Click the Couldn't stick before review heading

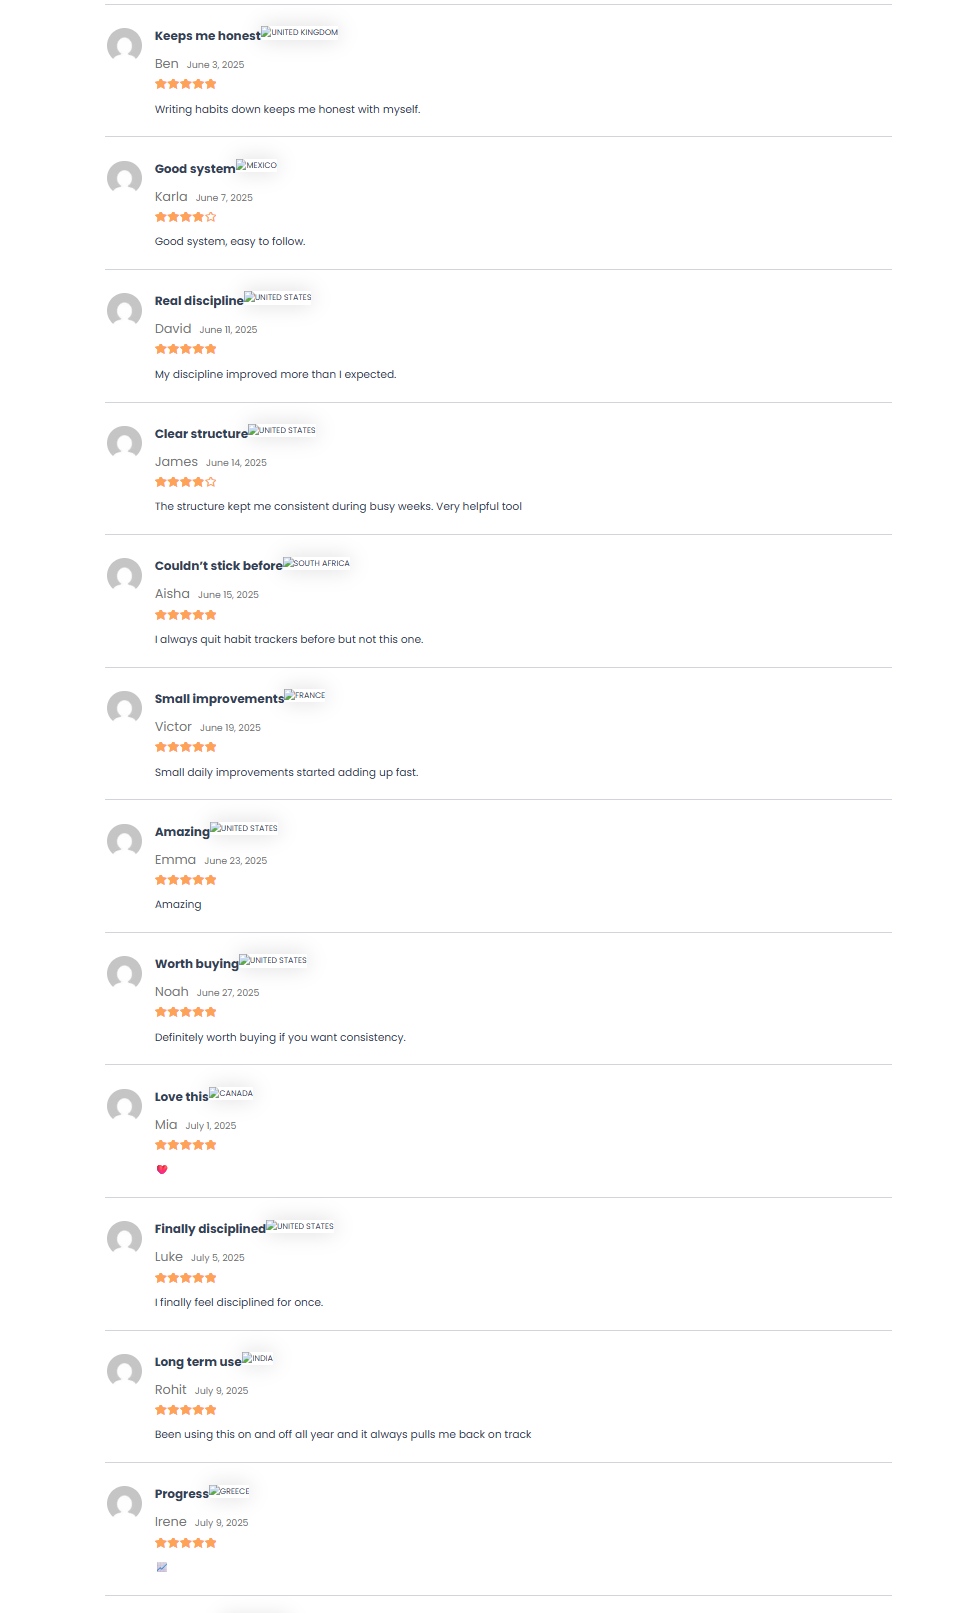(x=218, y=566)
